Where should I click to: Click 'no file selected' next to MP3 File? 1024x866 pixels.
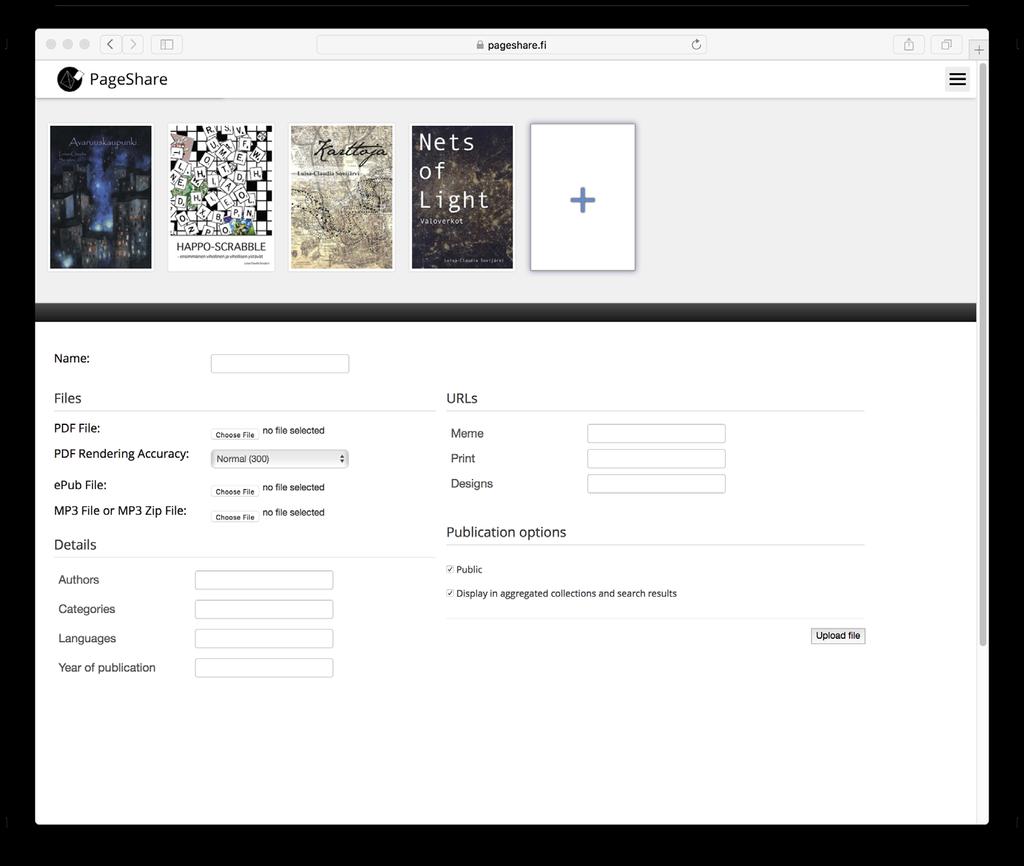click(x=293, y=513)
